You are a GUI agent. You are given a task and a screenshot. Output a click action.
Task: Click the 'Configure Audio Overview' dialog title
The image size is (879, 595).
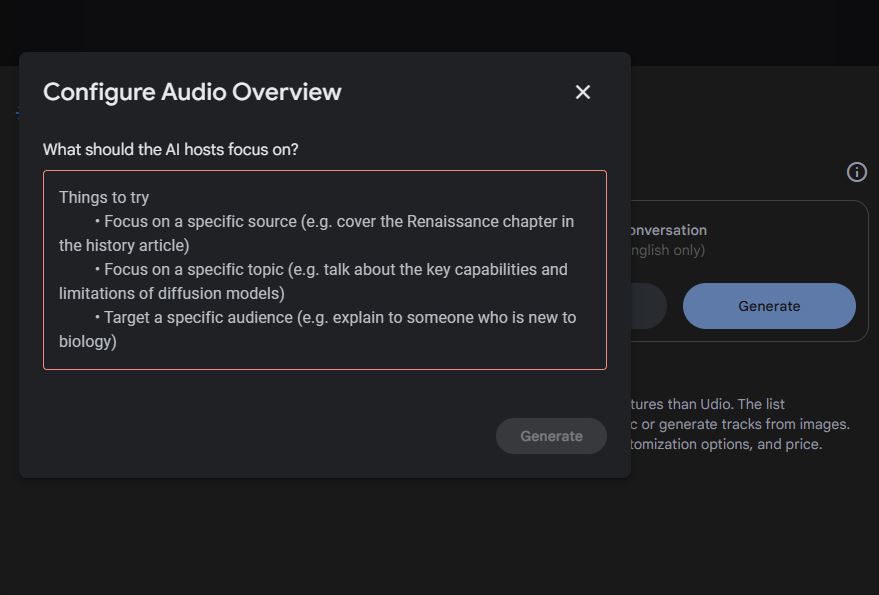tap(192, 92)
